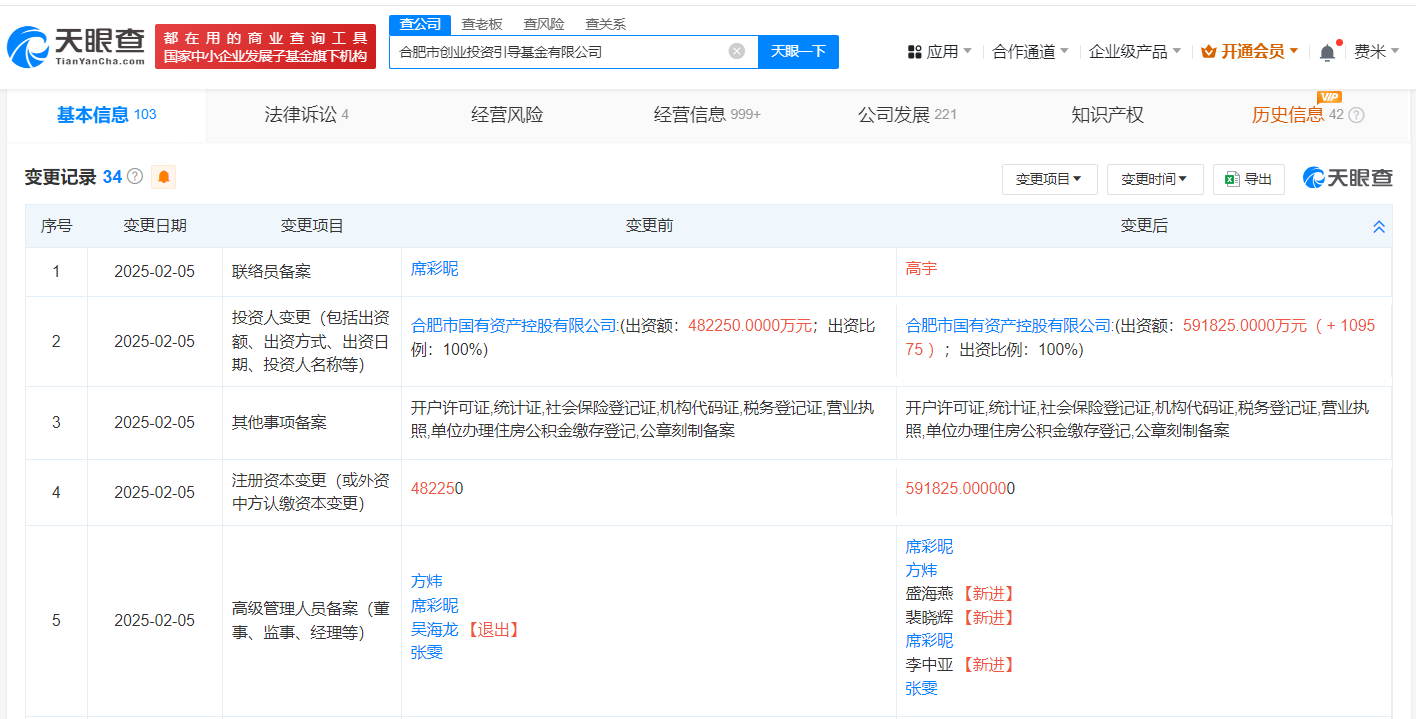Image resolution: width=1416 pixels, height=719 pixels.
Task: Export records with 导出 Excel button
Action: coord(1248,179)
